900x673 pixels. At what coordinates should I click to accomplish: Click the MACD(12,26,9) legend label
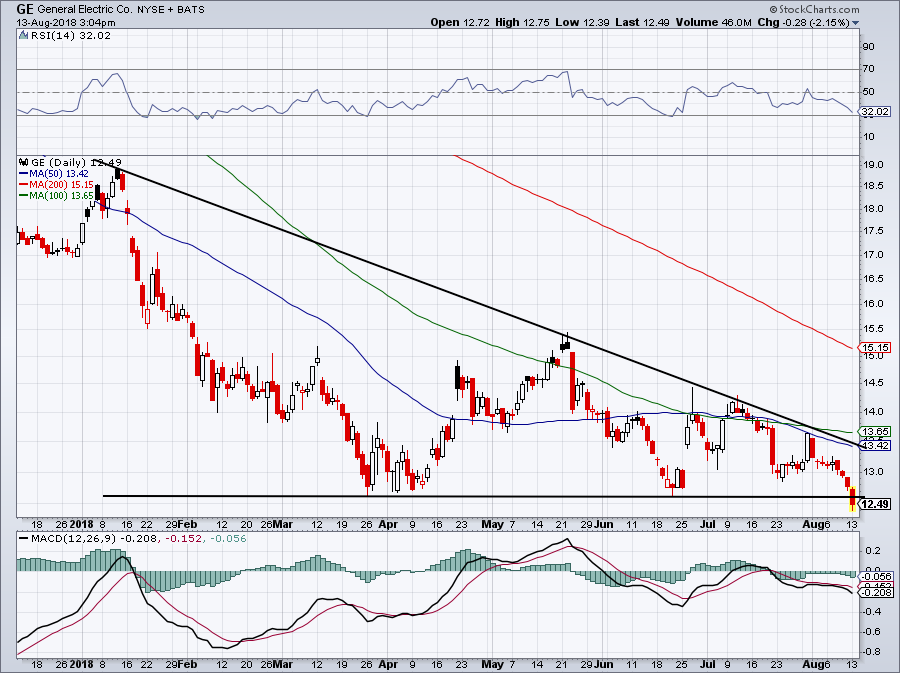pos(73,539)
